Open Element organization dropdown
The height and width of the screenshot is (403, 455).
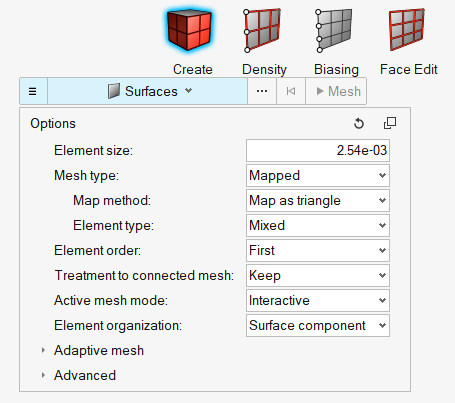pyautogui.click(x=318, y=325)
